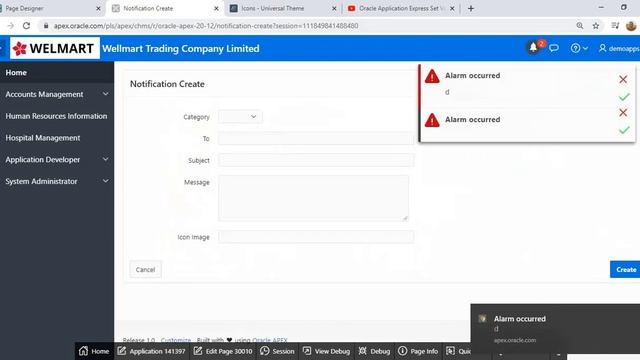Click the Subject input field
Screen dimensions: 640x360
click(x=316, y=160)
